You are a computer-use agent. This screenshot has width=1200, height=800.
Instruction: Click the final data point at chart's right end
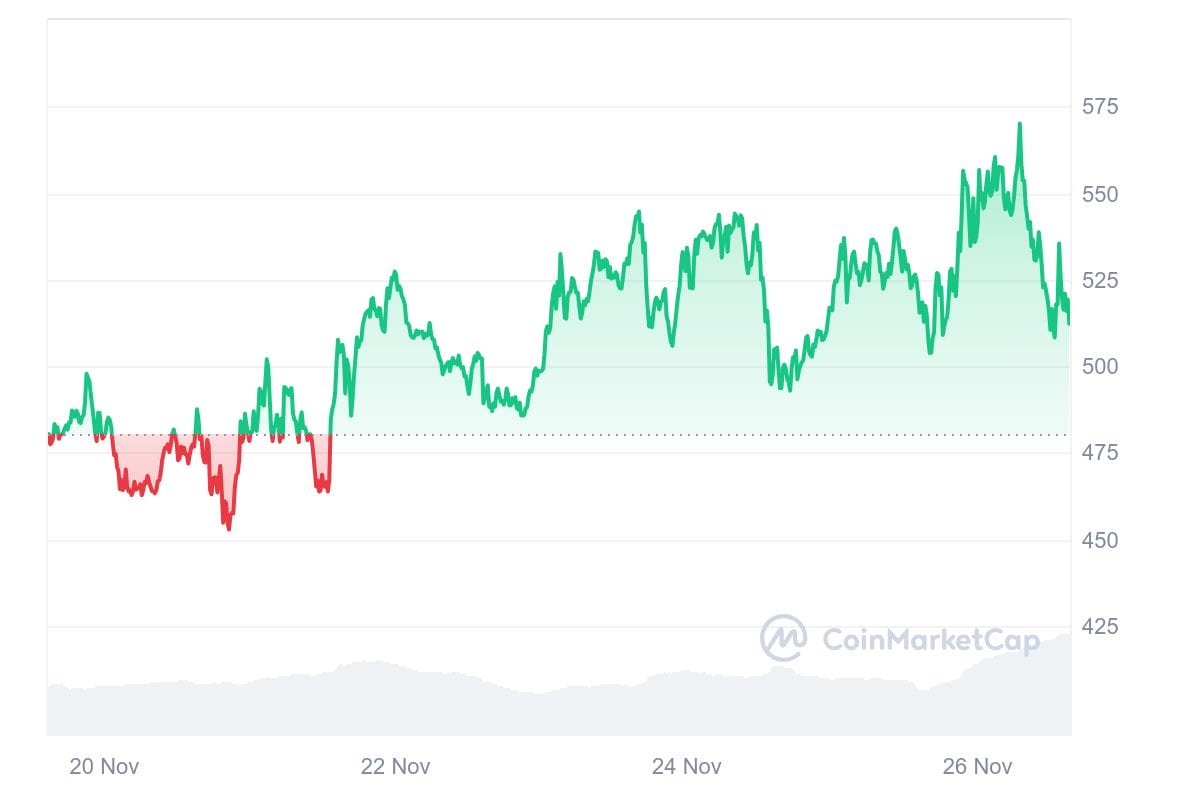[x=1068, y=322]
